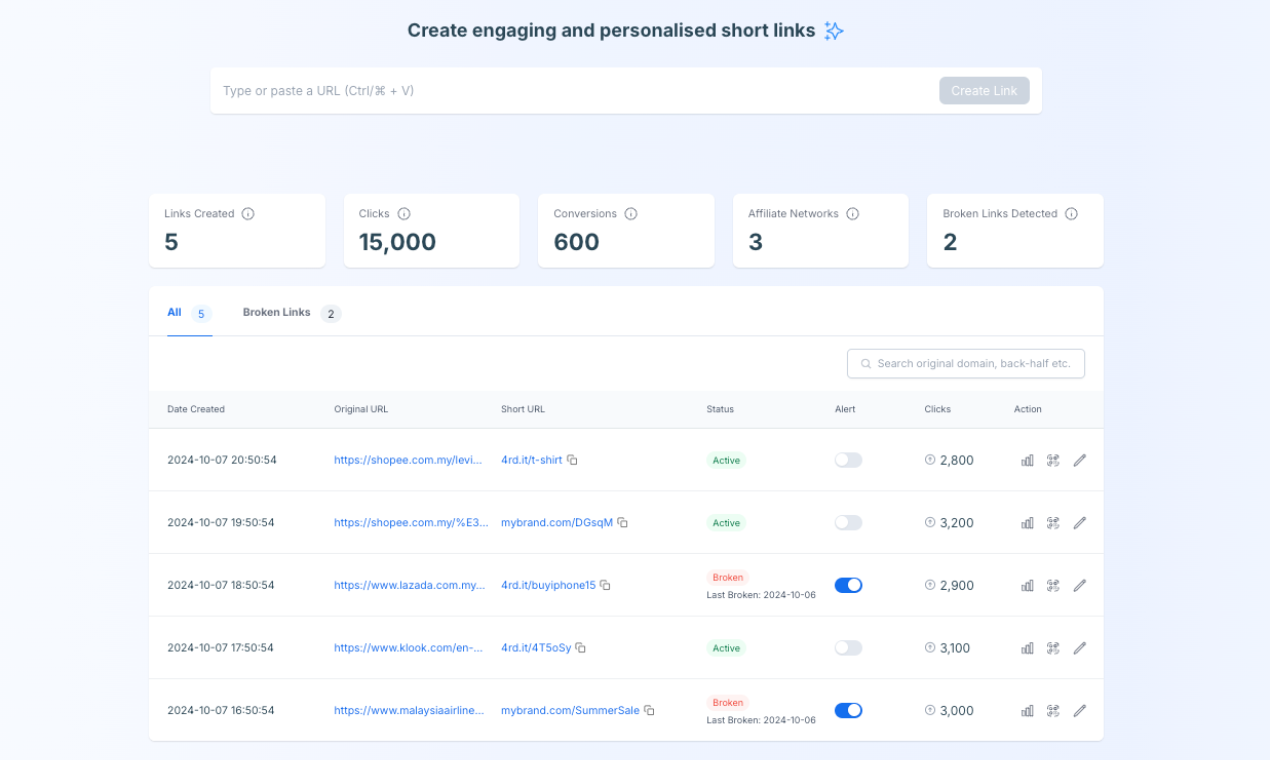The image size is (1270, 760).
Task: Open the shopee.com.my/%E3 original URL
Action: [412, 523]
